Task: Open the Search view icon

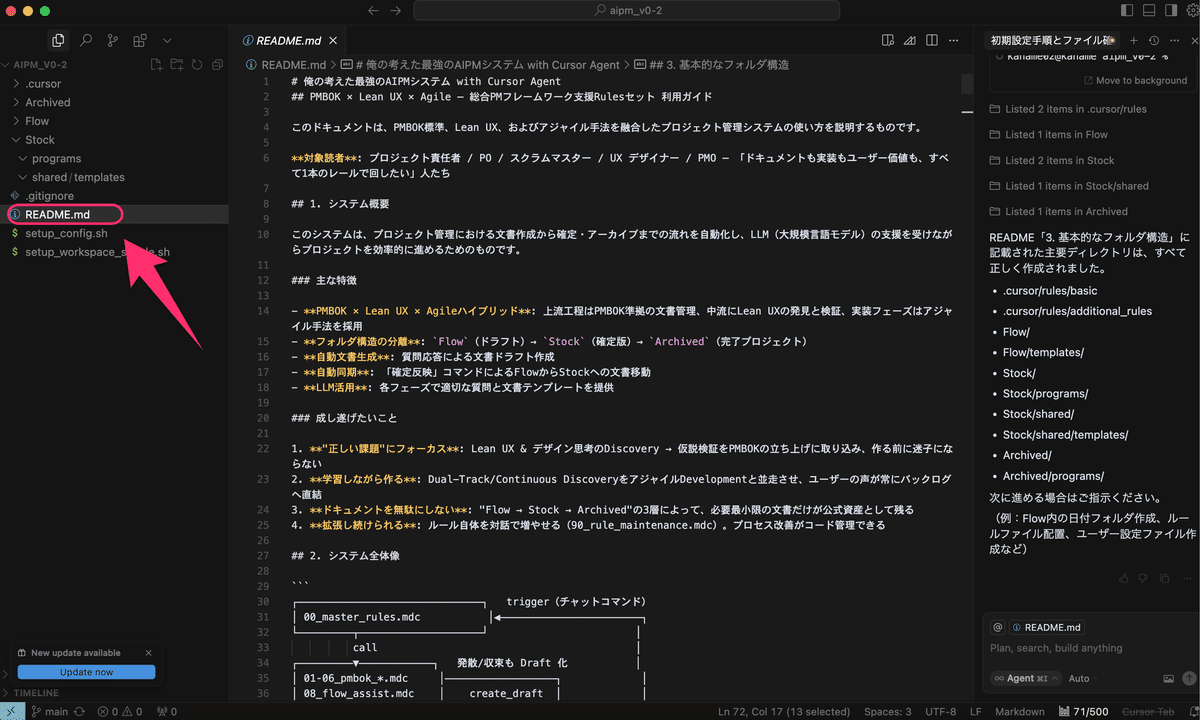Action: pyautogui.click(x=85, y=40)
